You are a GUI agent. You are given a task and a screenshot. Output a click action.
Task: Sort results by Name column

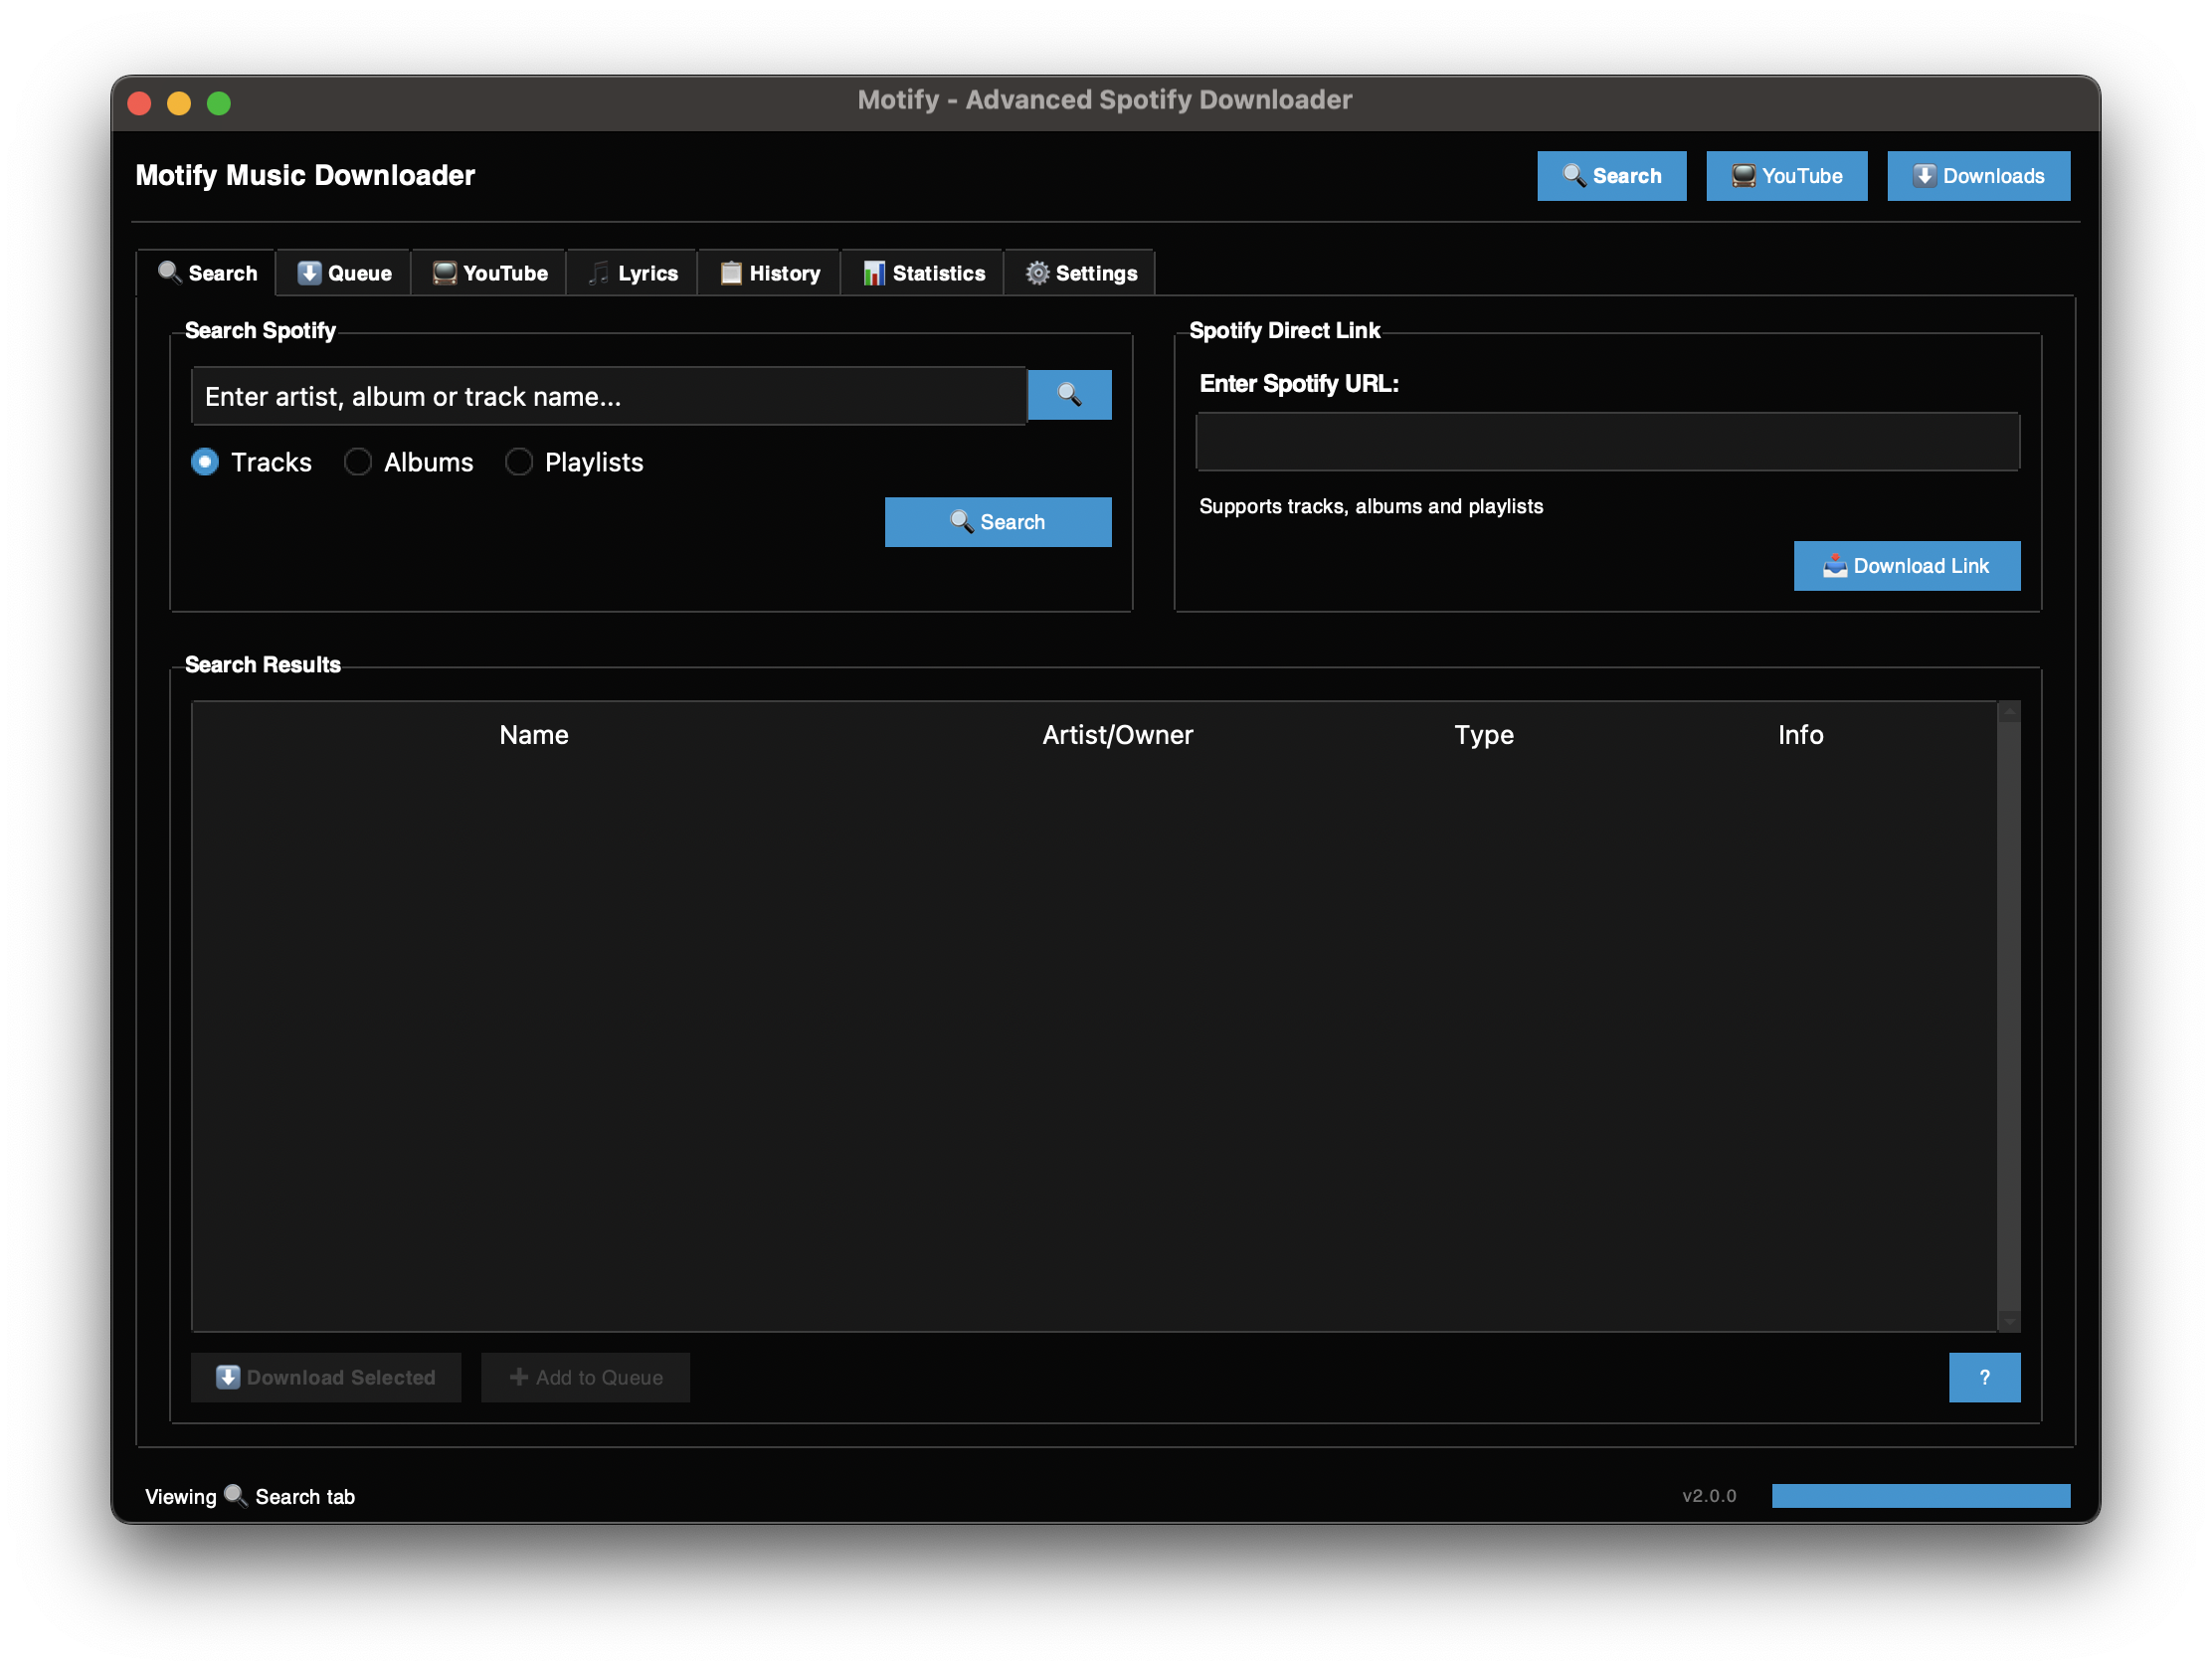(533, 735)
